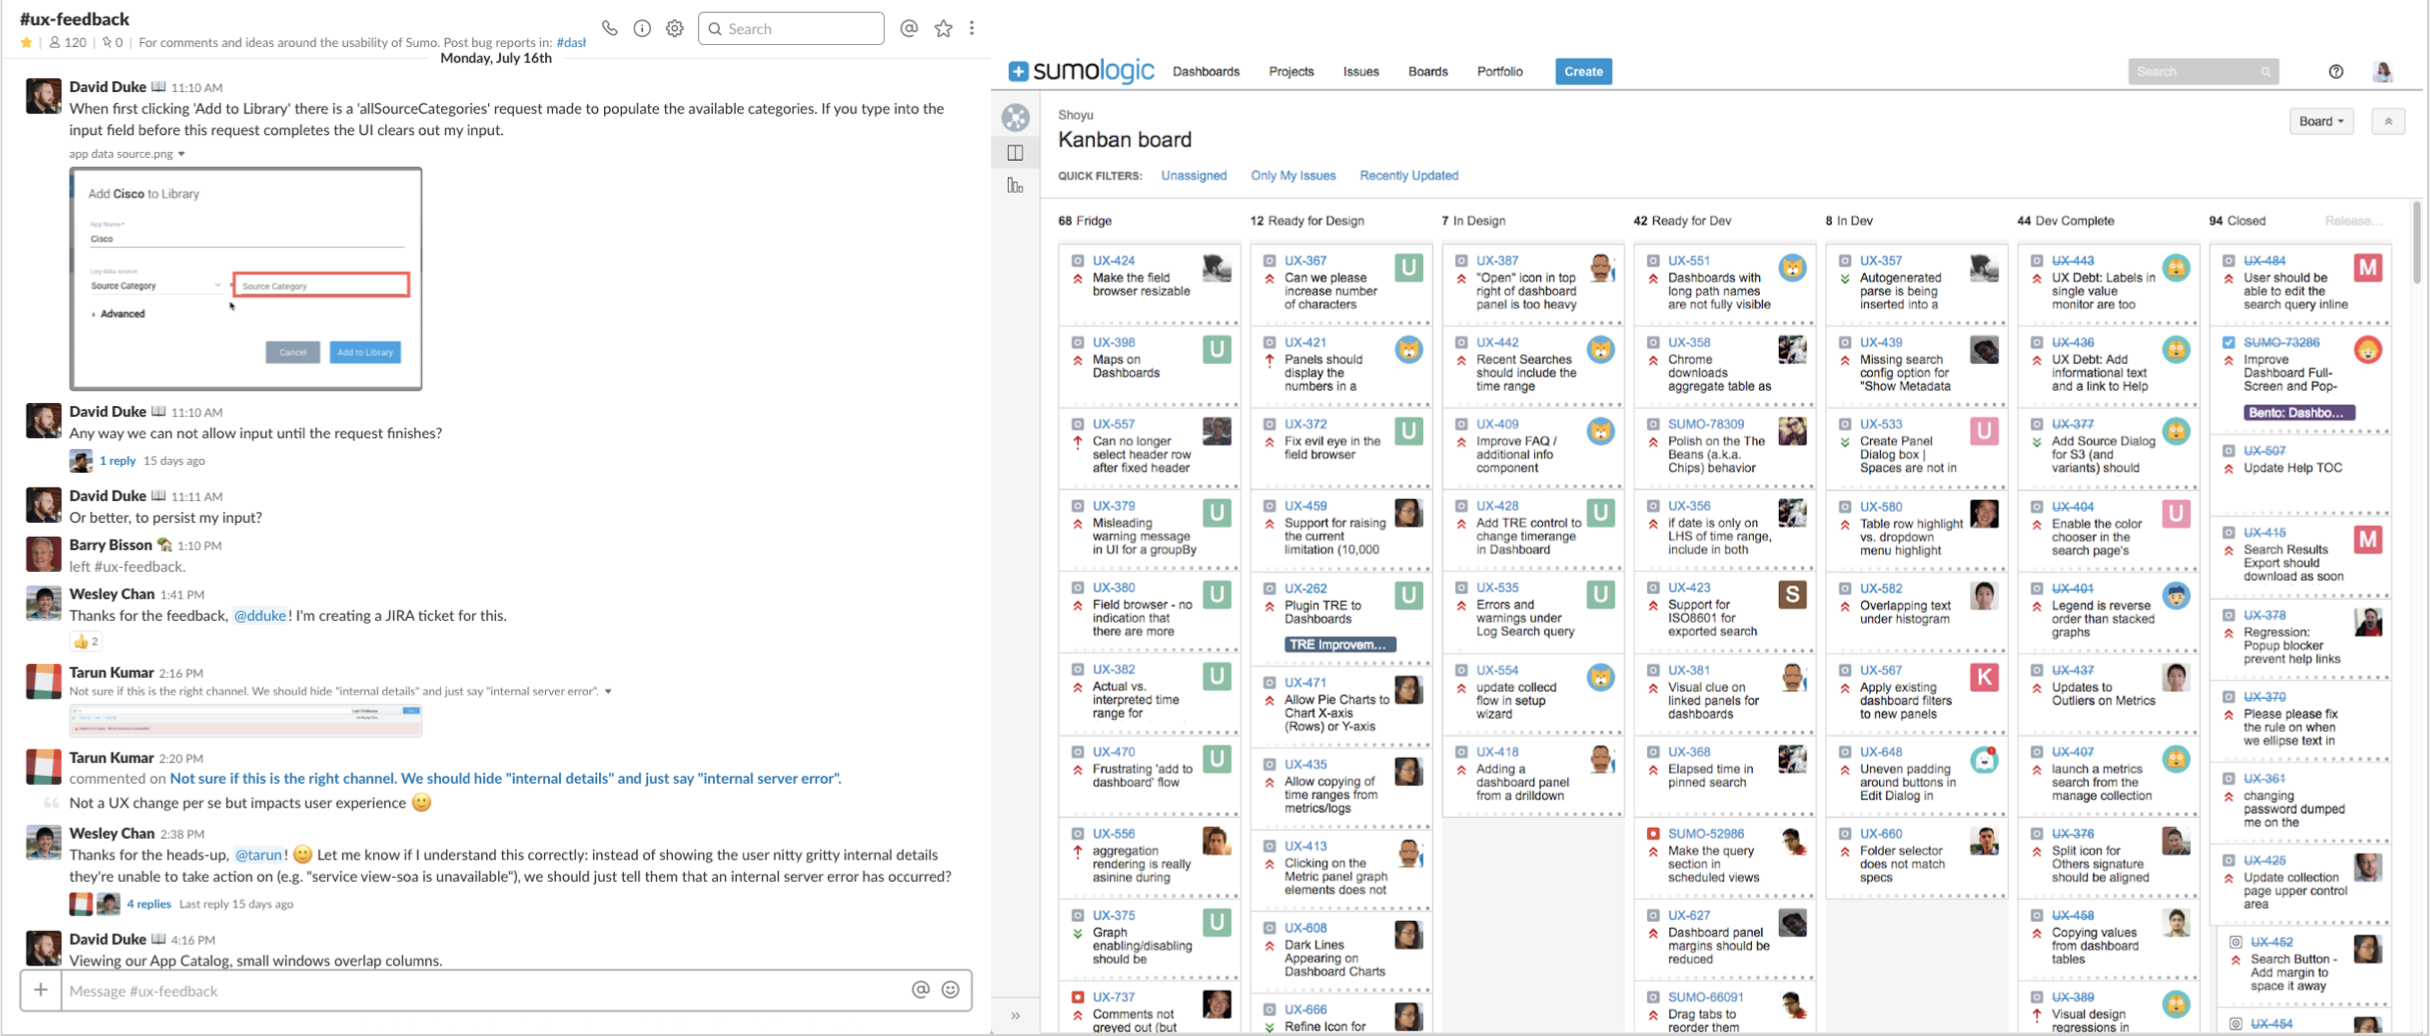Click the thumbs-up reaction with count 2
The image size is (2430, 1036).
pos(85,641)
